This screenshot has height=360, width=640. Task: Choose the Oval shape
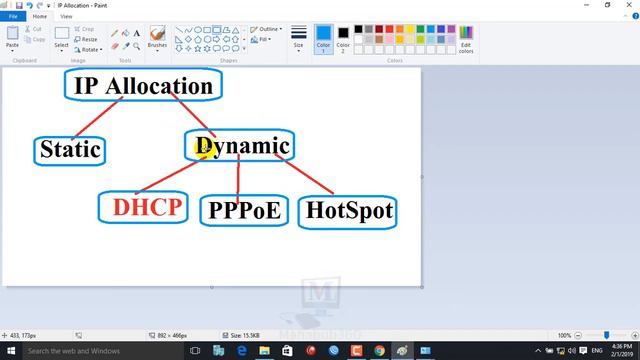click(198, 30)
